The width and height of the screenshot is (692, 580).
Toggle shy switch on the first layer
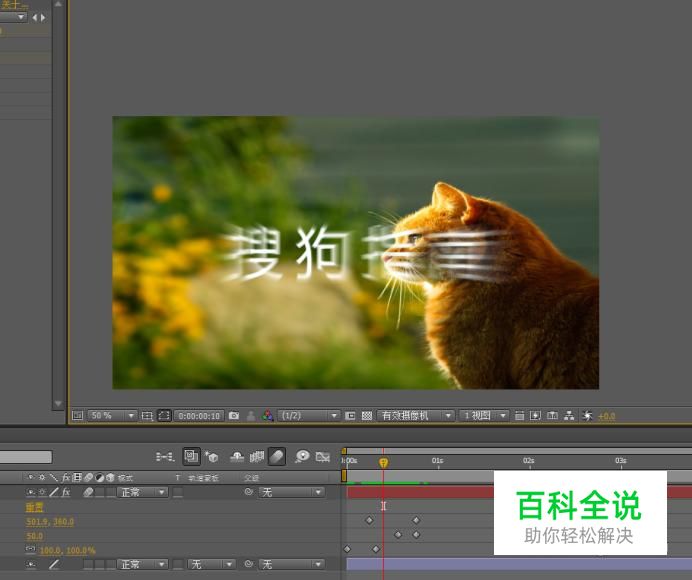coord(30,492)
